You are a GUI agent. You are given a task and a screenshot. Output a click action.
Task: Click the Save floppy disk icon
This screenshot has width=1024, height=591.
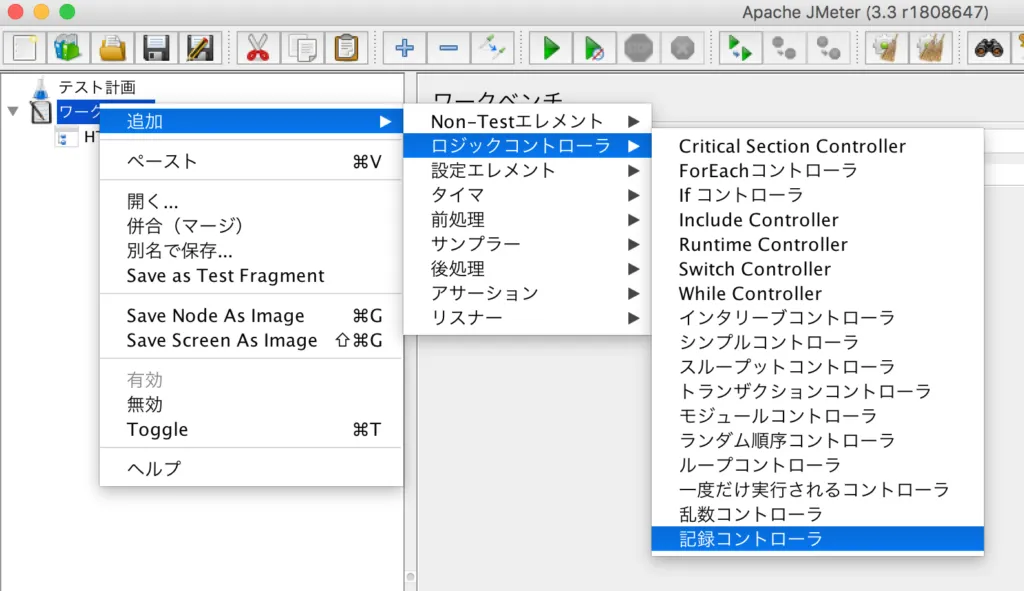155,48
